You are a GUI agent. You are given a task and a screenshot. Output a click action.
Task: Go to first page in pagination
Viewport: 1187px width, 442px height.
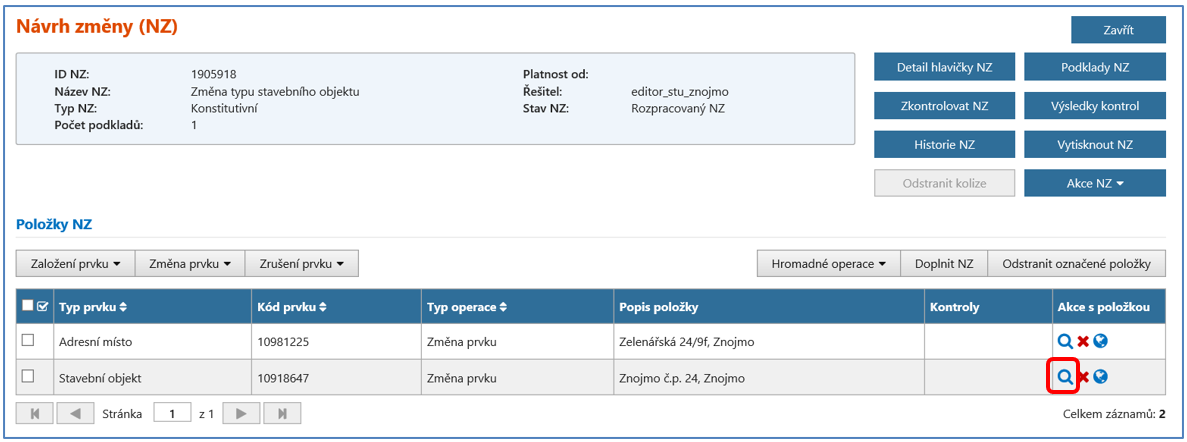[x=35, y=413]
